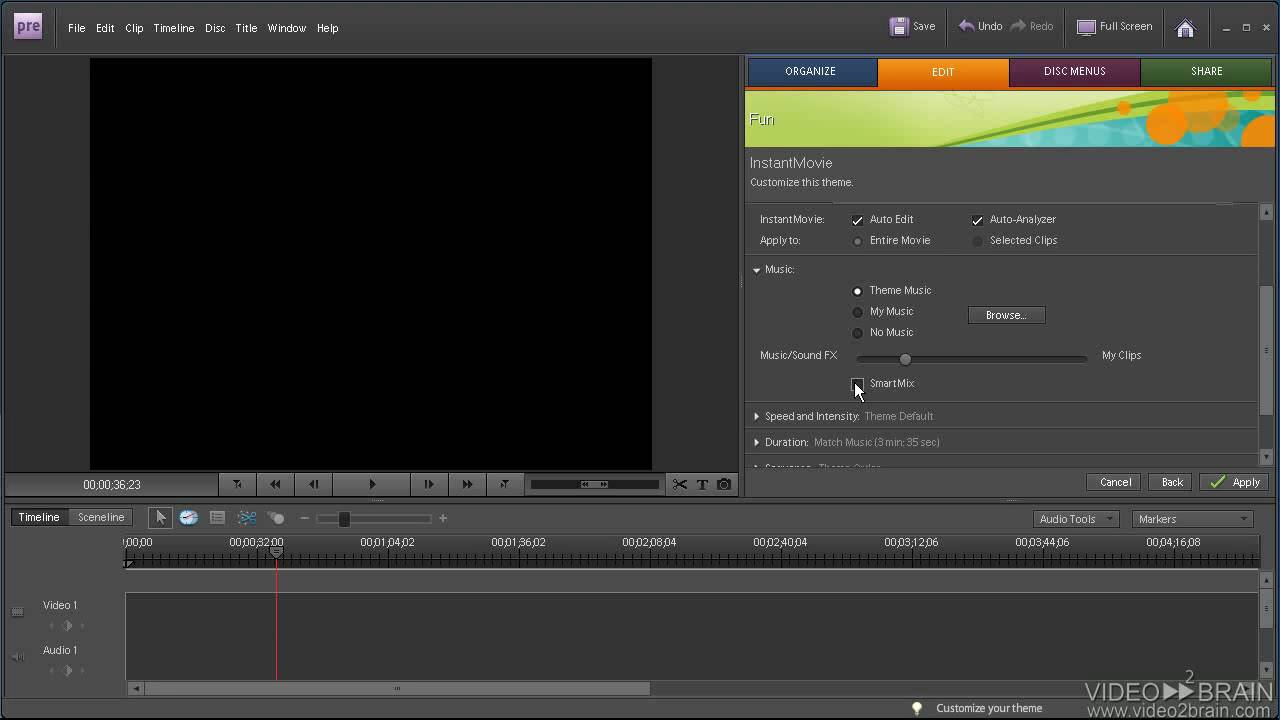Uncheck the Auto-Analyzer checkbox
1280x720 pixels.
tap(977, 220)
